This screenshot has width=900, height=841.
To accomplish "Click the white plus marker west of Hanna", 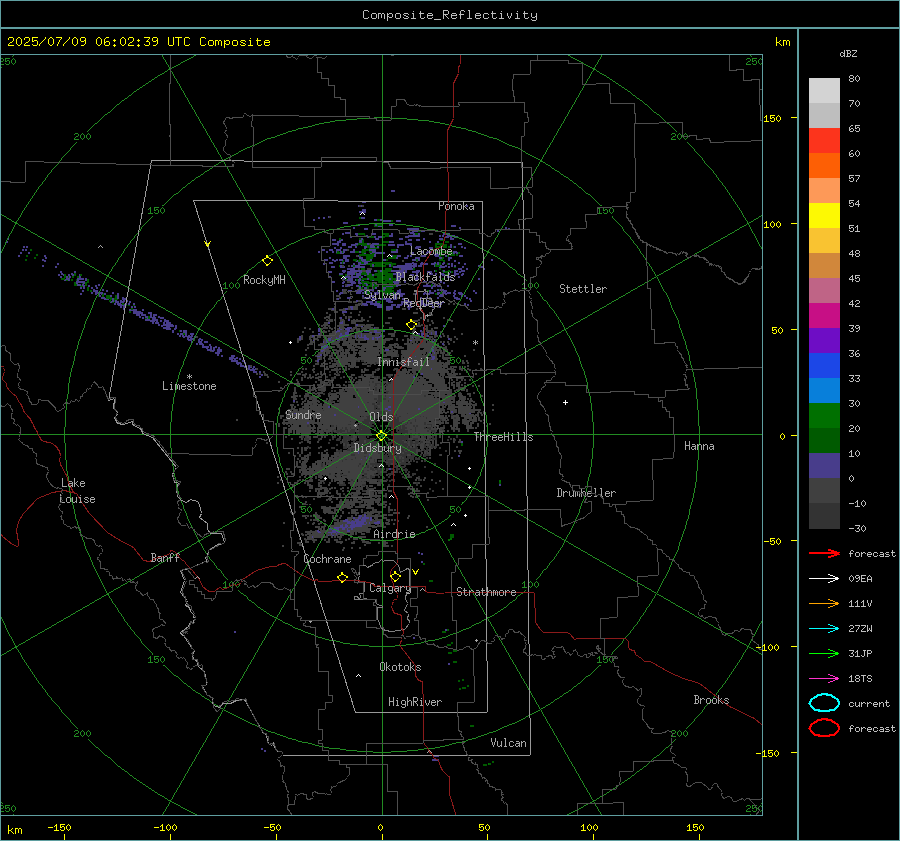I will [x=565, y=402].
